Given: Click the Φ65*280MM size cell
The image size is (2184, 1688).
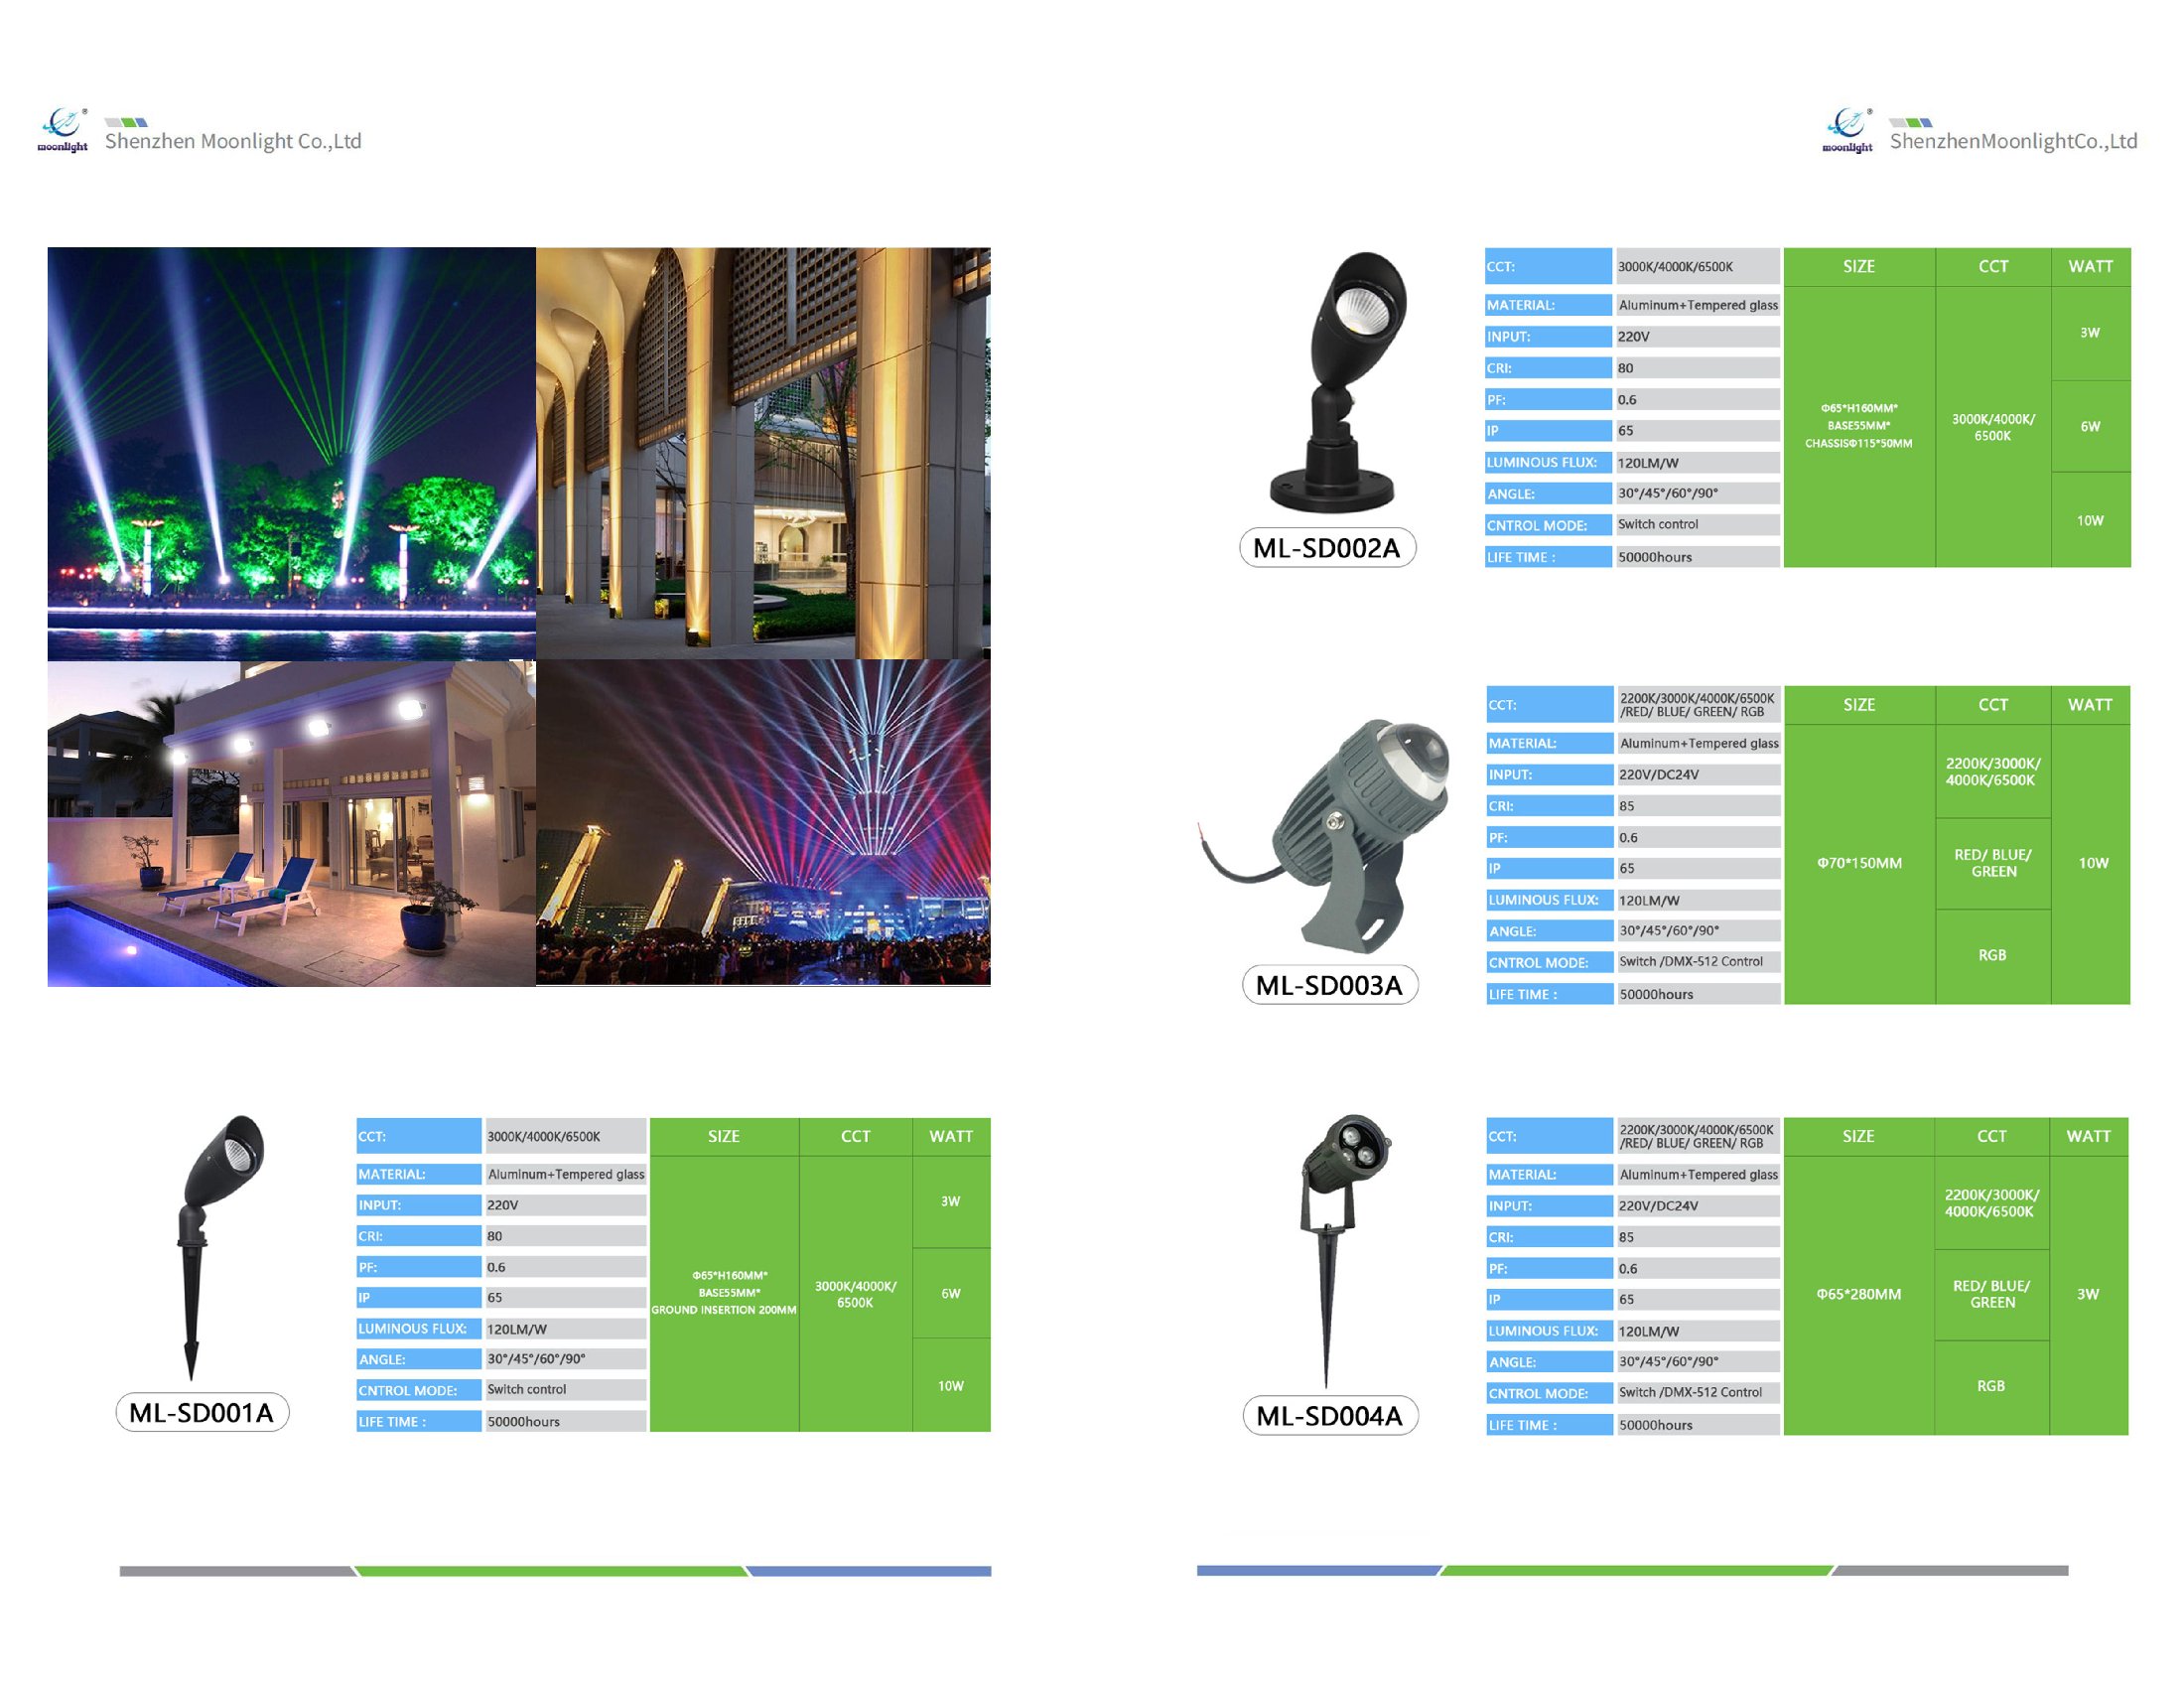Looking at the screenshot, I should (1858, 1294).
